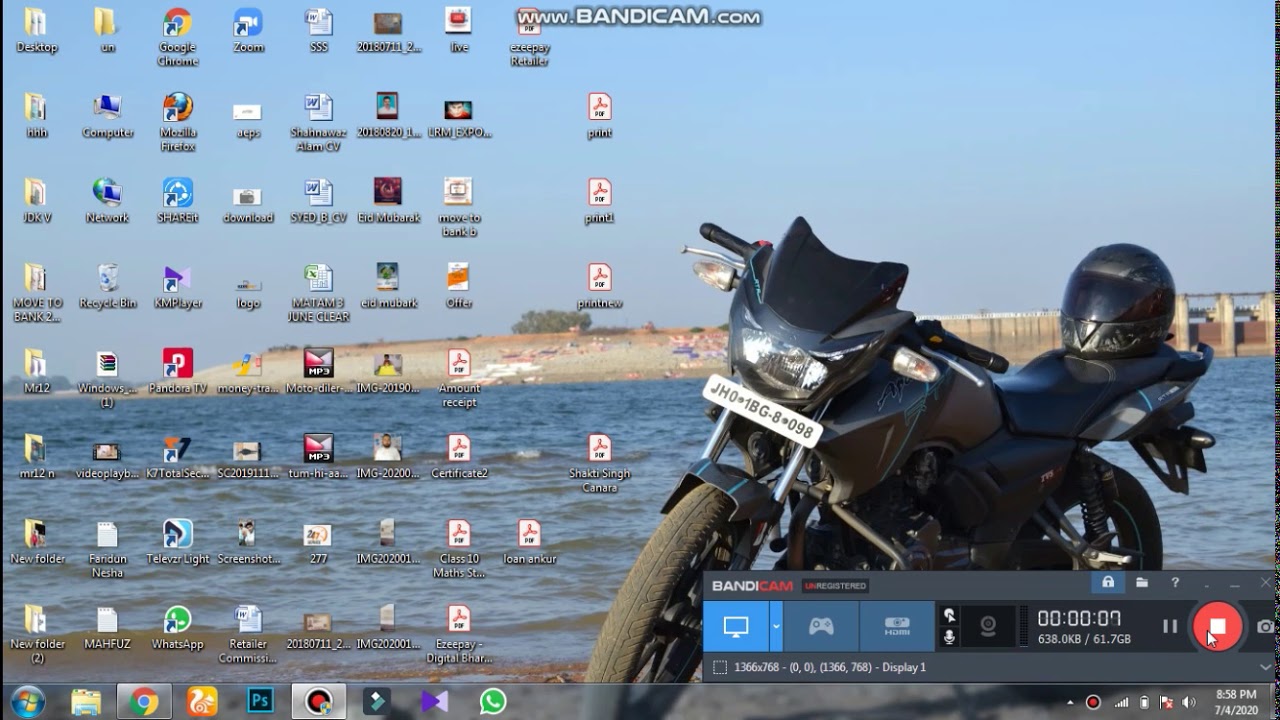Select SHAREit desktop shortcut
Viewport: 1280px width, 720px height.
(x=177, y=201)
